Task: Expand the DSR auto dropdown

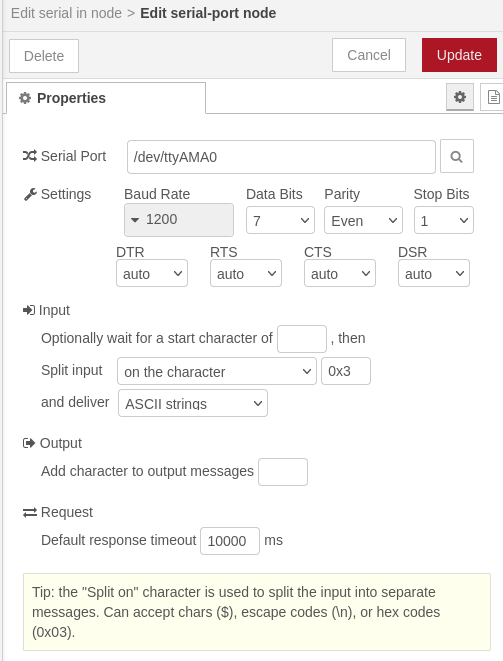Action: [x=434, y=273]
